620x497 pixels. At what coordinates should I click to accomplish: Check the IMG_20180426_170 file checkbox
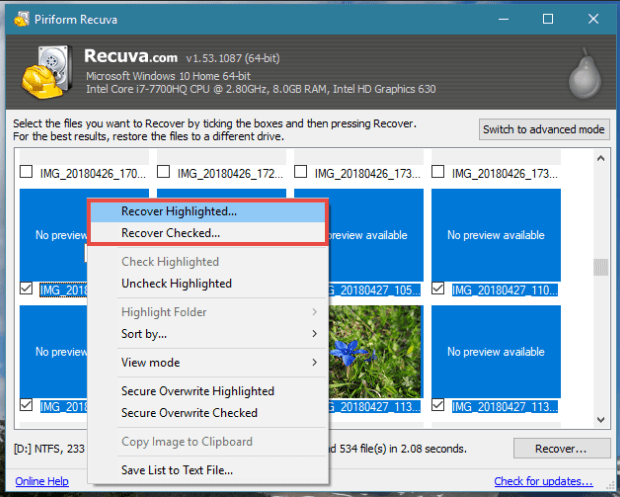[x=27, y=172]
